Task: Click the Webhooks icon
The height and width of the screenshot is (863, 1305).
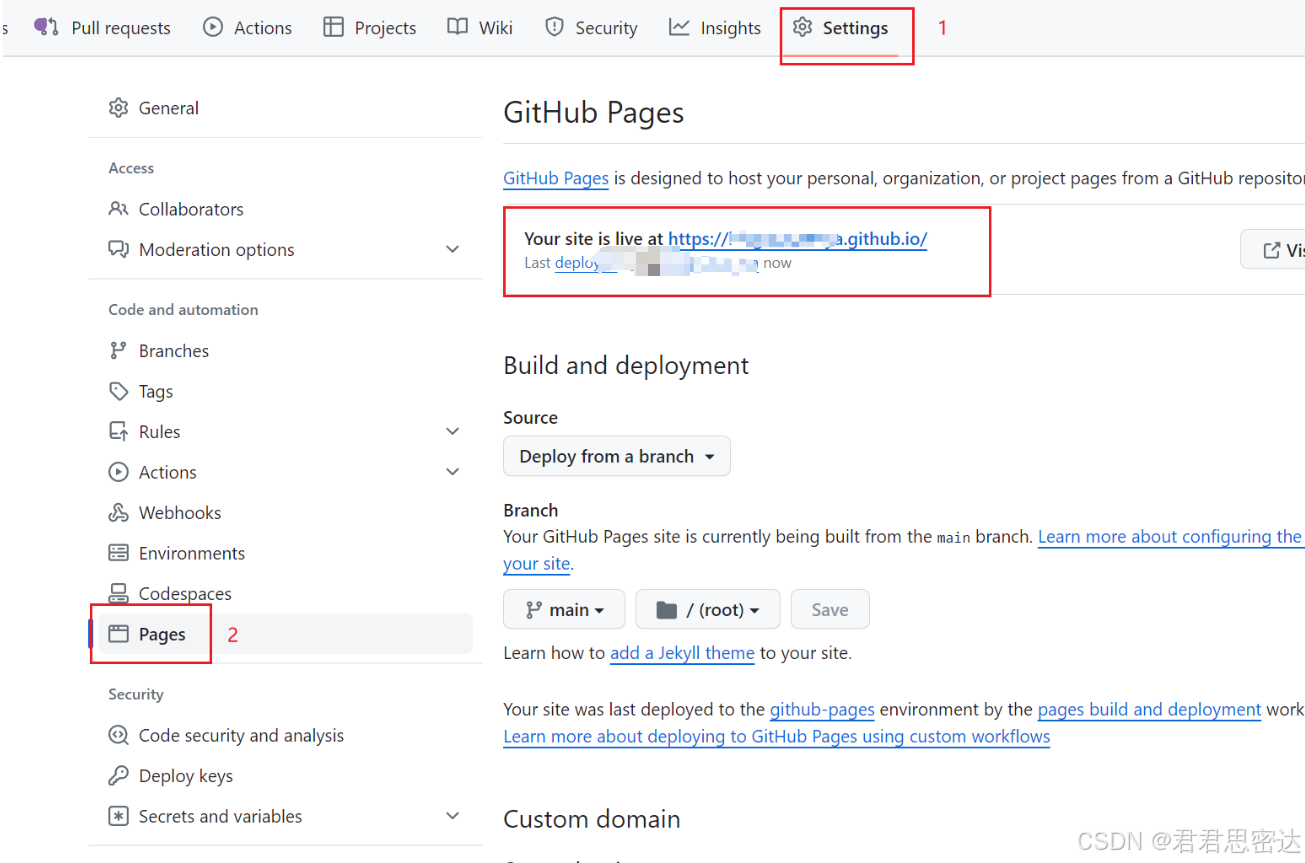Action: point(119,512)
